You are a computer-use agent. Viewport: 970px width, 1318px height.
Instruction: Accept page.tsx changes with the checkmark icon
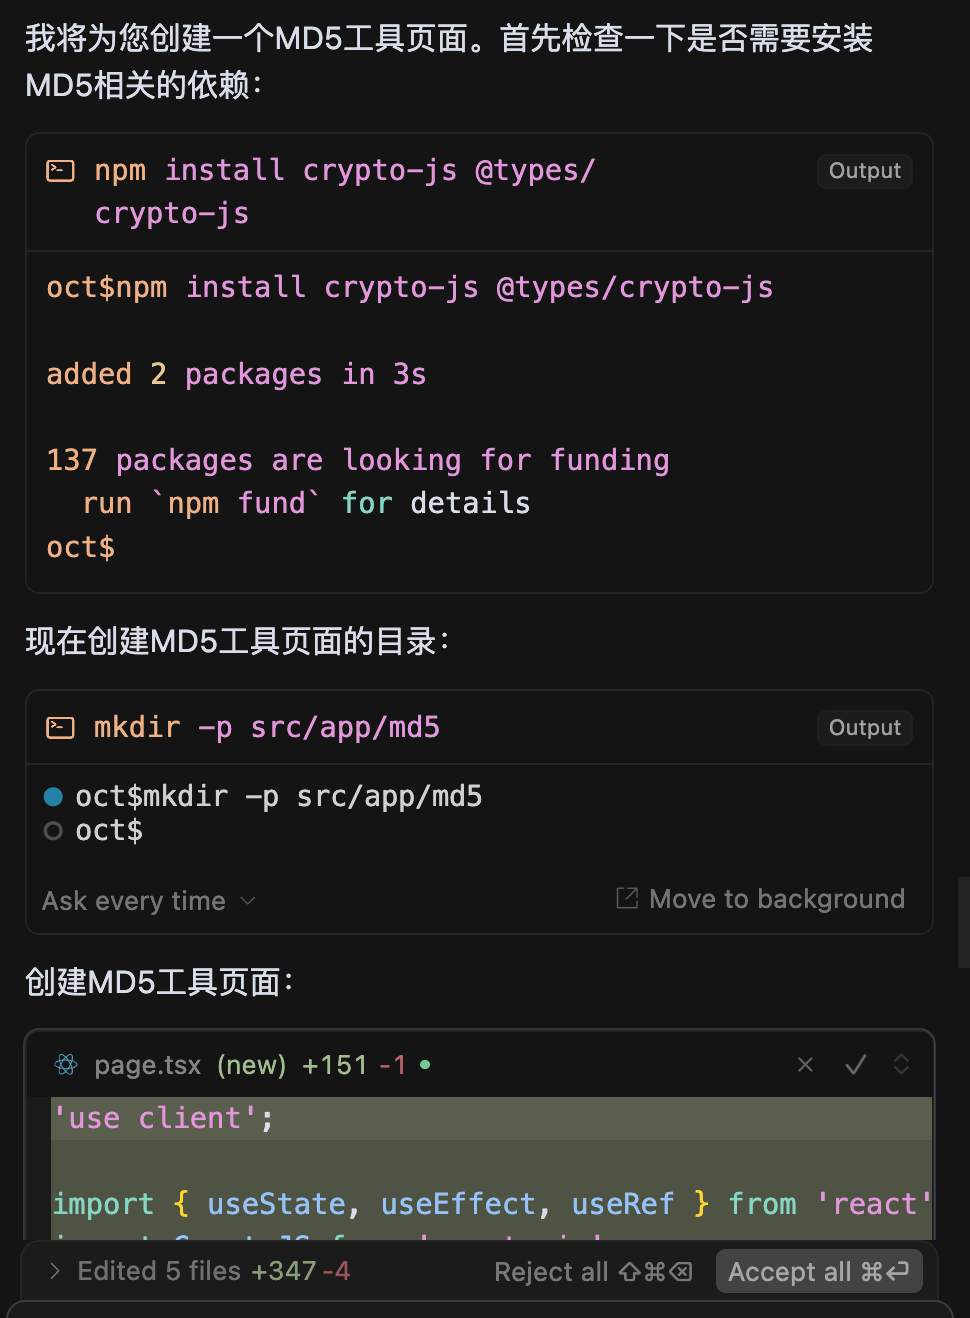tap(855, 1065)
